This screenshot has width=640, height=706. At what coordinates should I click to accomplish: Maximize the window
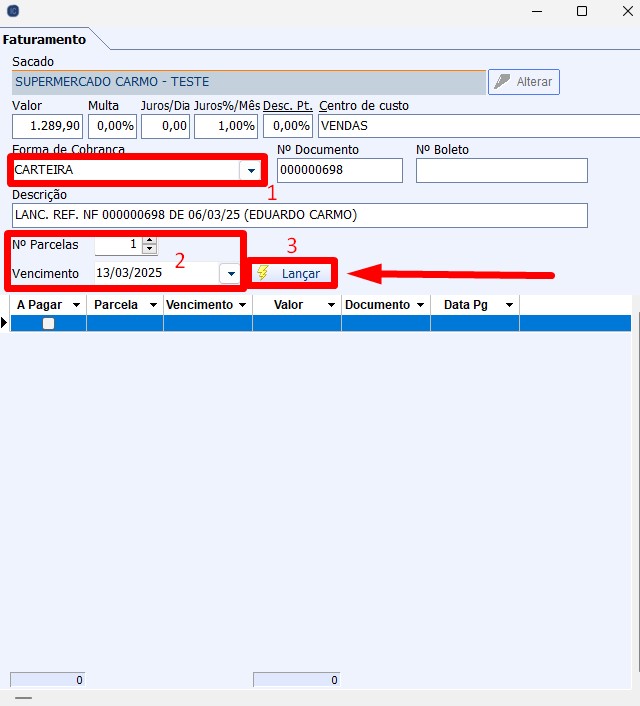pos(582,12)
